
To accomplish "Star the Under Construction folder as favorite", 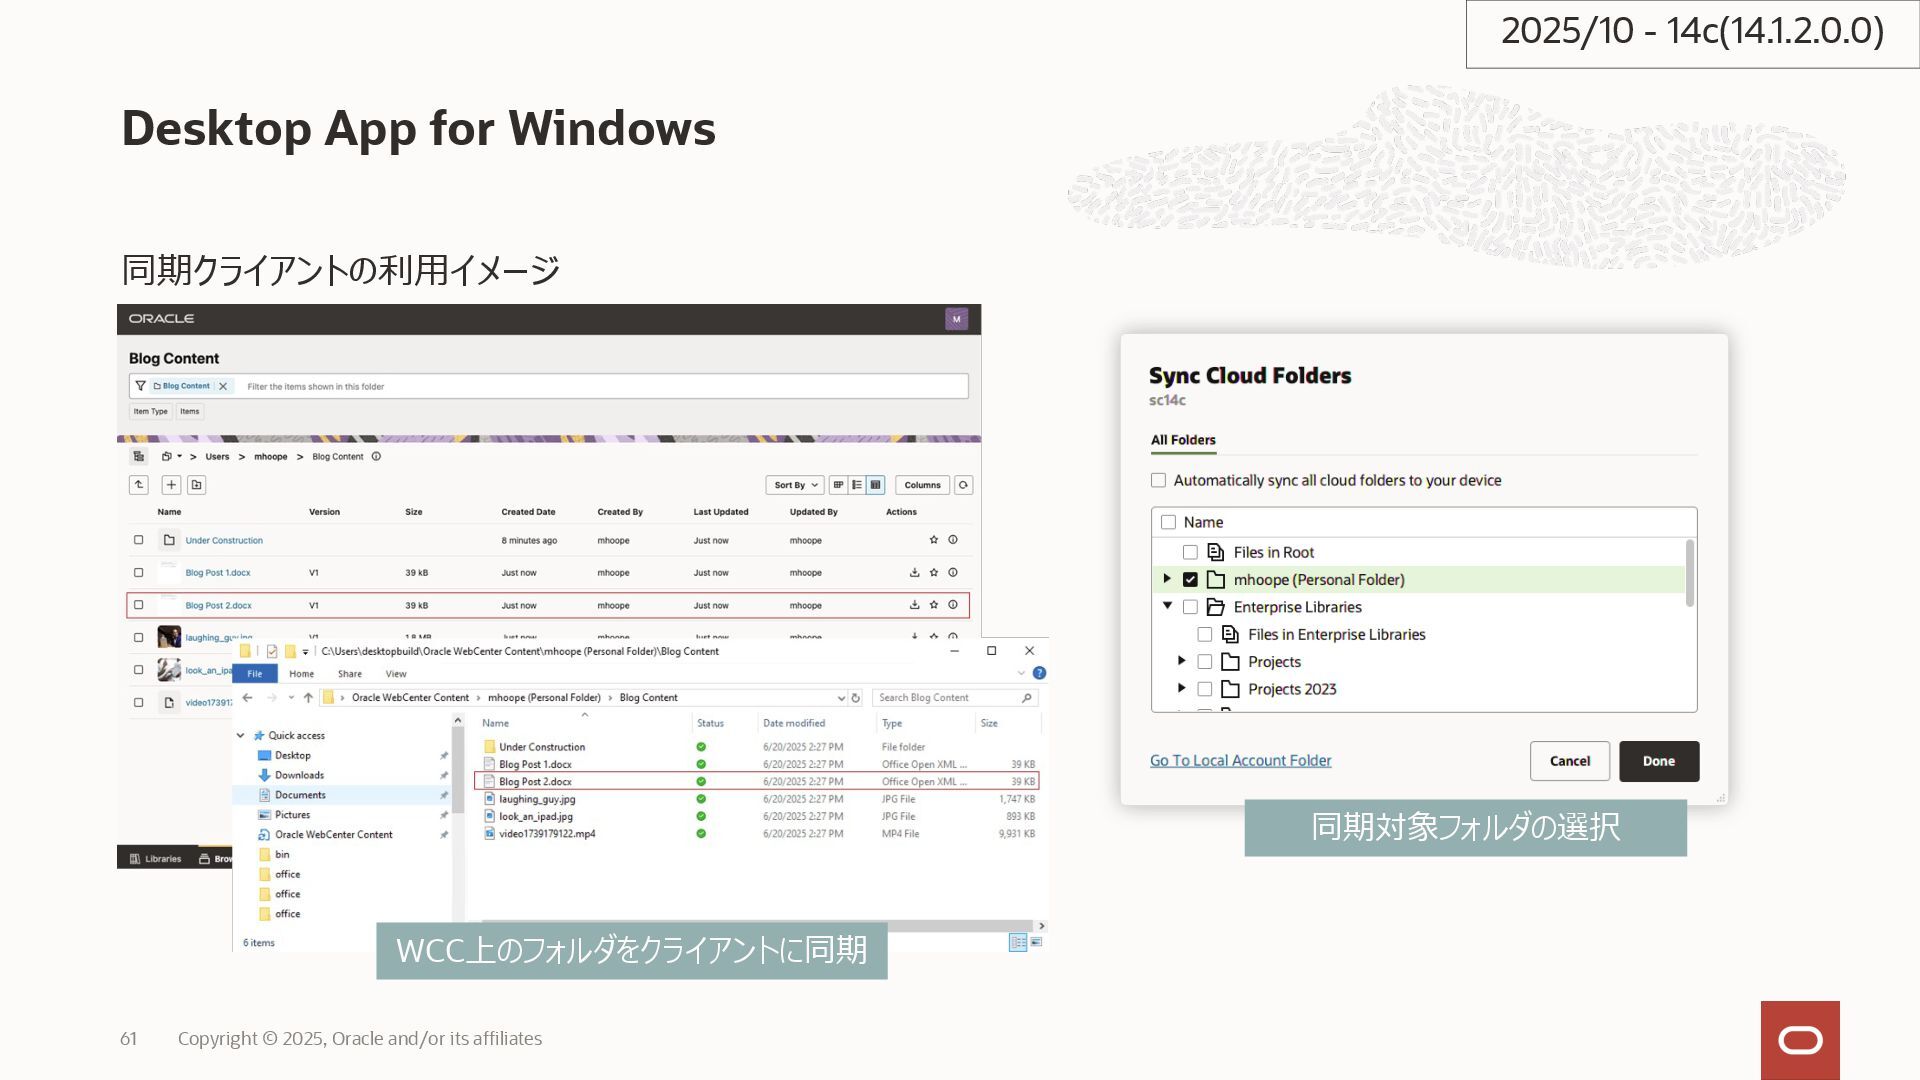I will [x=934, y=540].
